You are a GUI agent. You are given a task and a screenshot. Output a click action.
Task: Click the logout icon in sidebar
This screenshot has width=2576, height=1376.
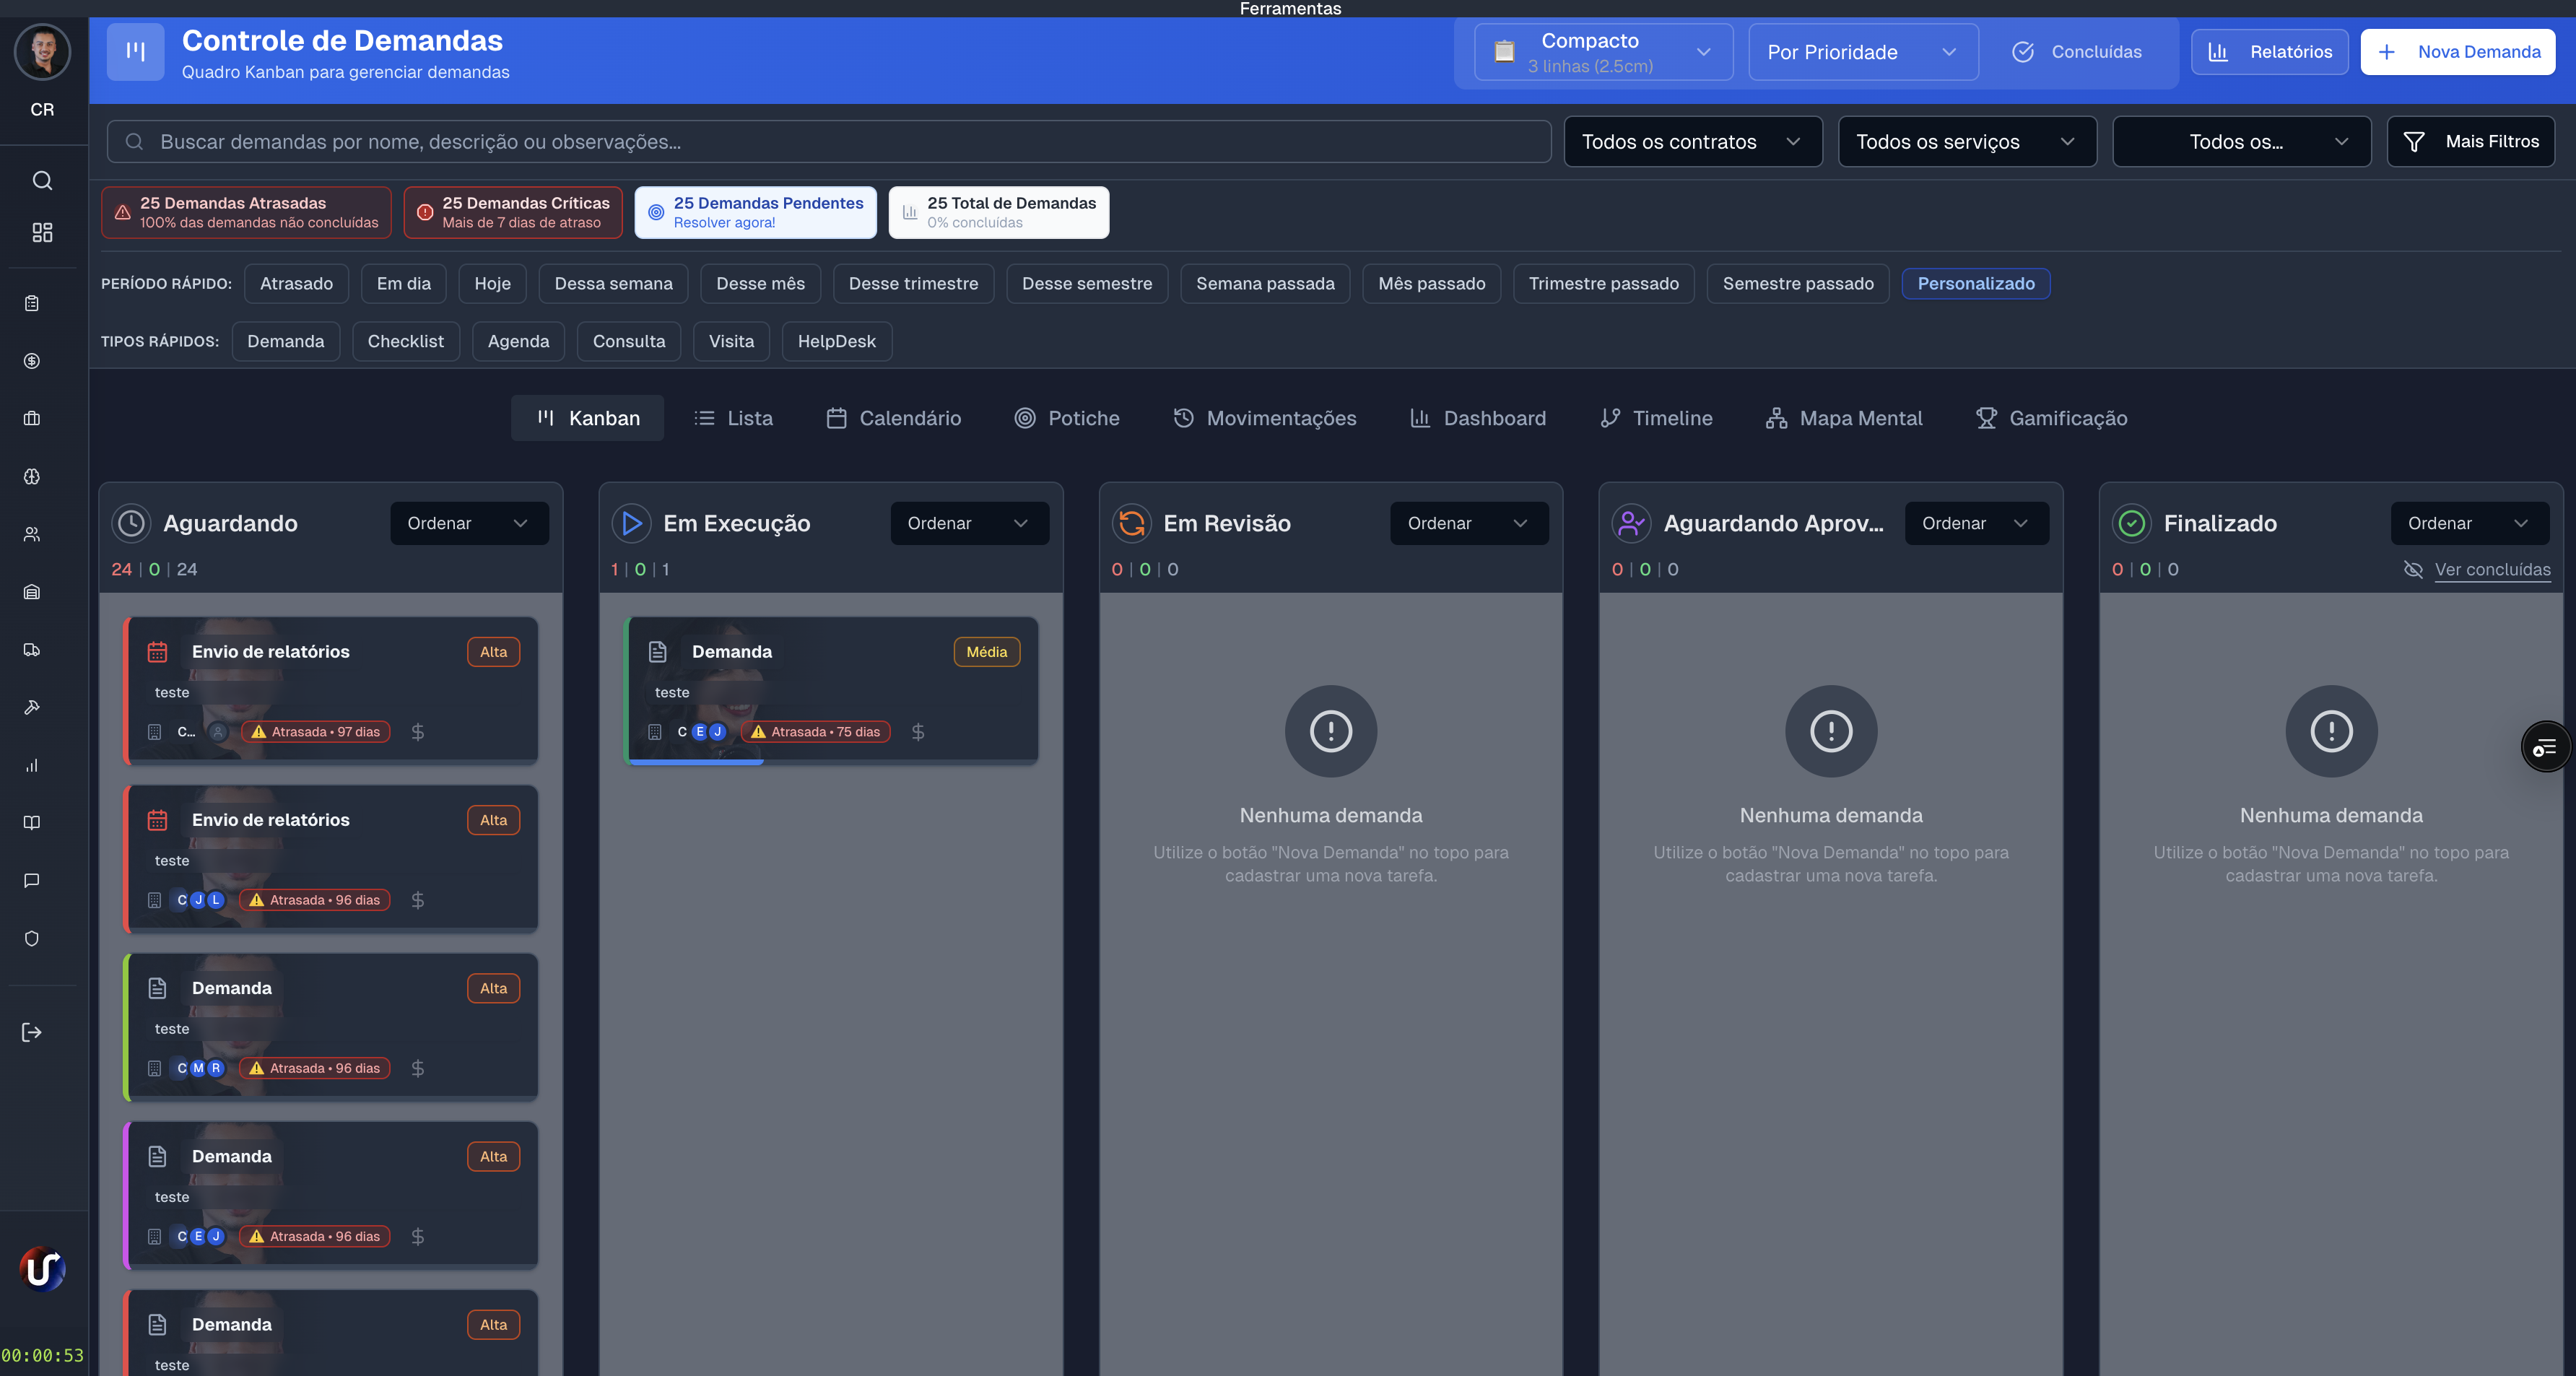point(32,1032)
